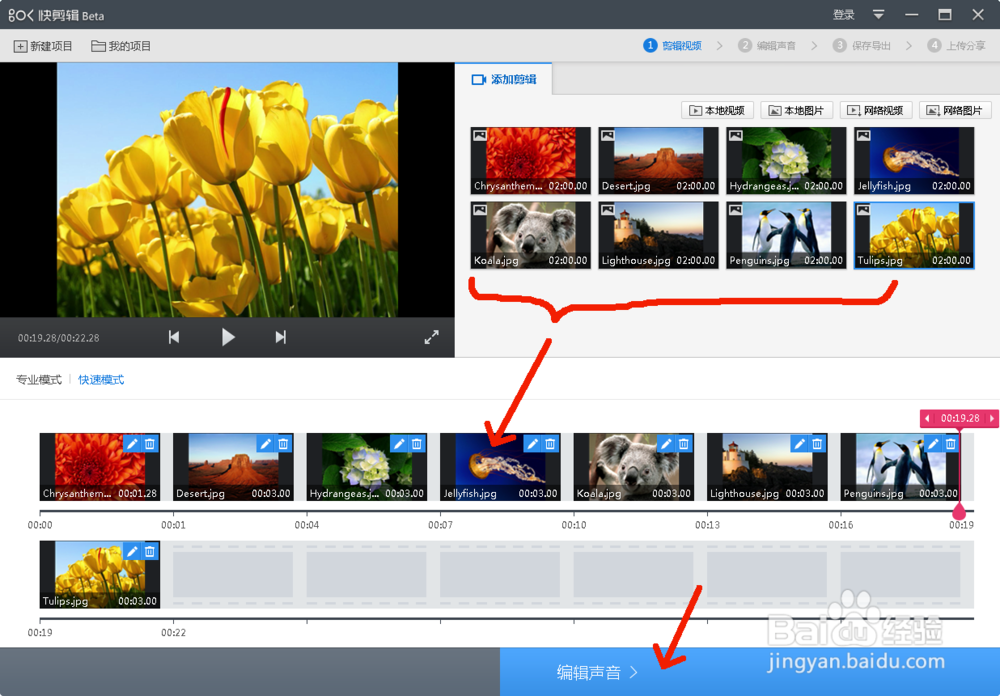Viewport: 1000px width, 696px height.
Task: Step playhead time forward with right arrow
Action: coord(992,418)
